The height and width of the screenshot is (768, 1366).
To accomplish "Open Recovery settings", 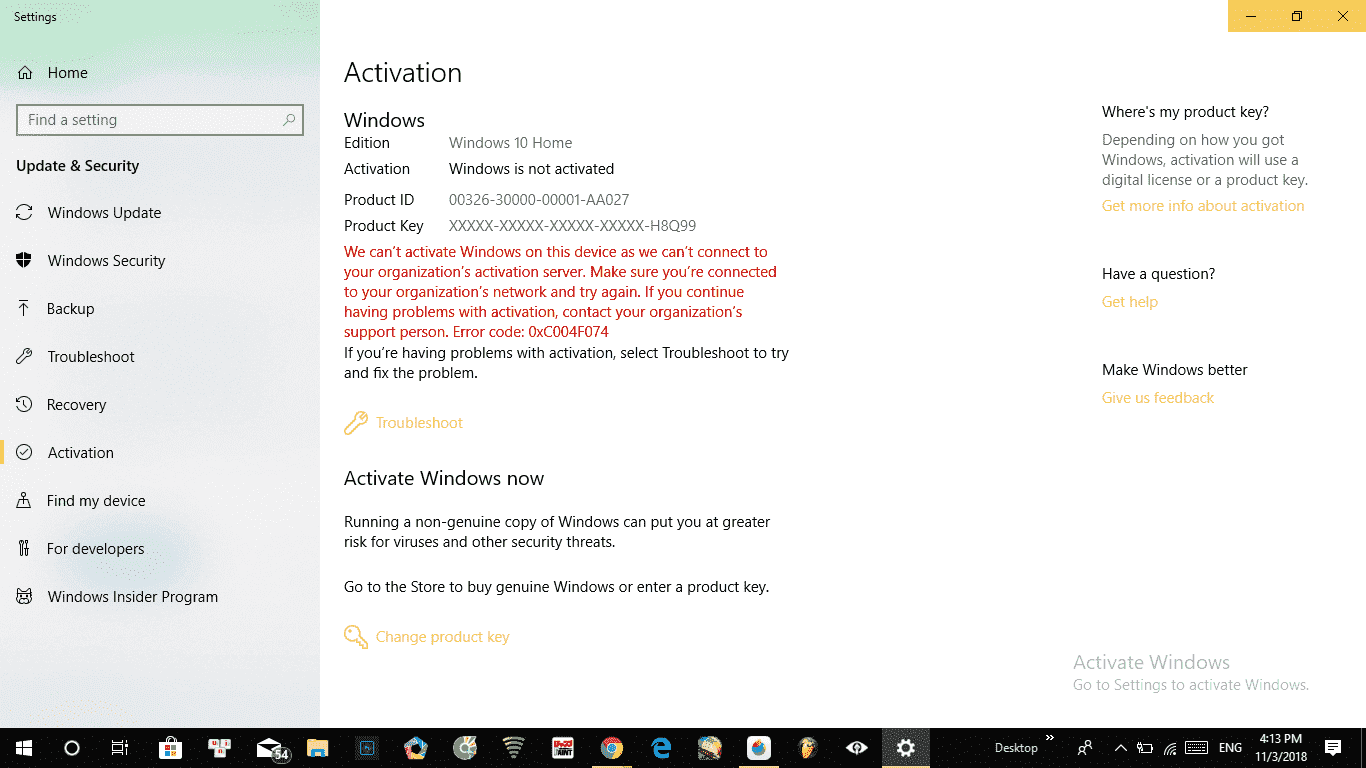I will (x=160, y=405).
